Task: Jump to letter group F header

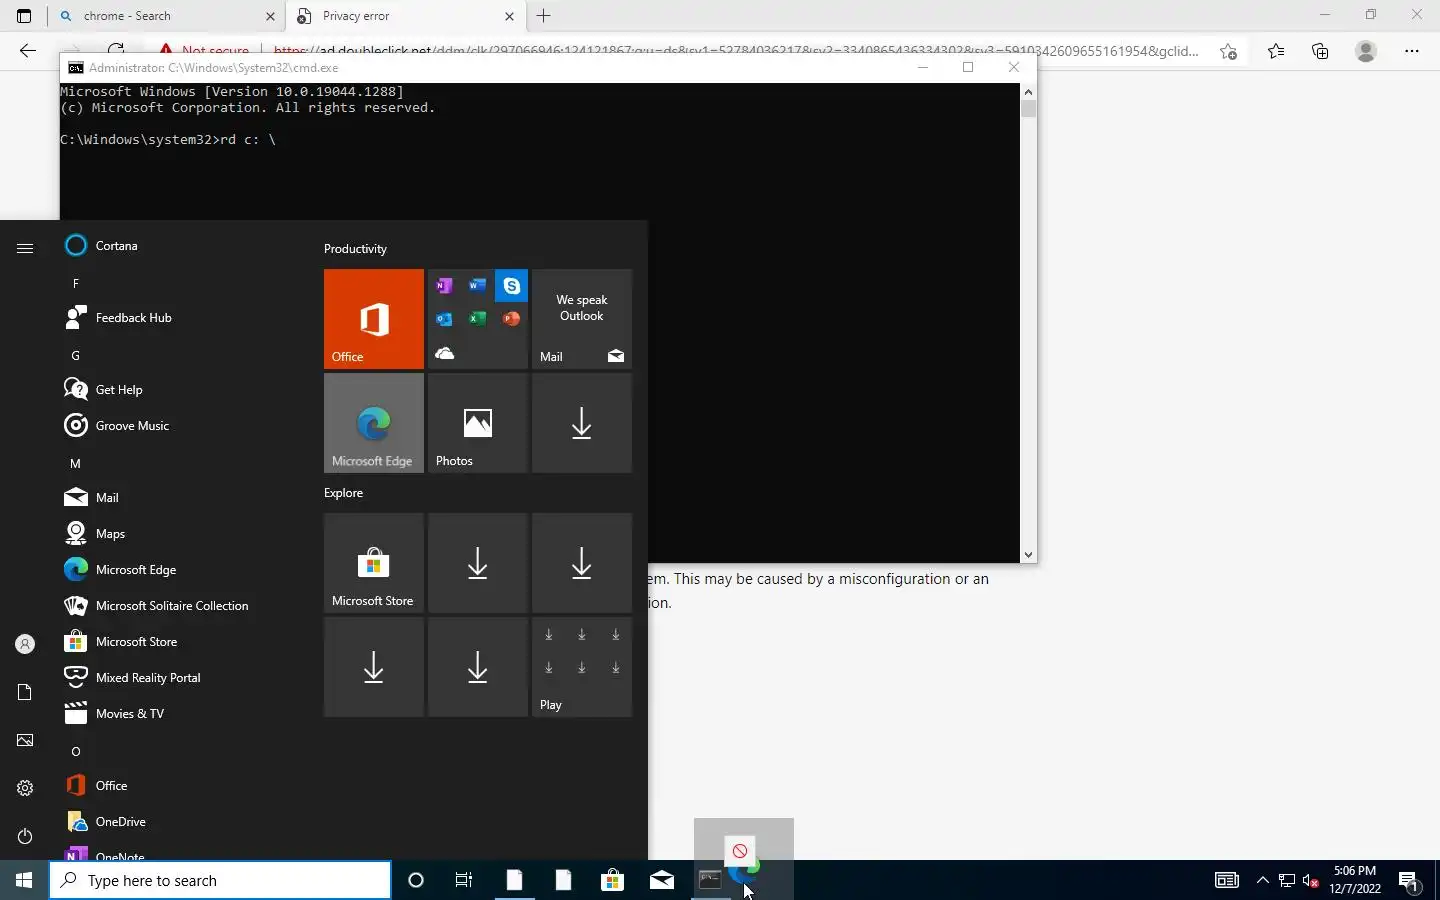Action: [75, 284]
